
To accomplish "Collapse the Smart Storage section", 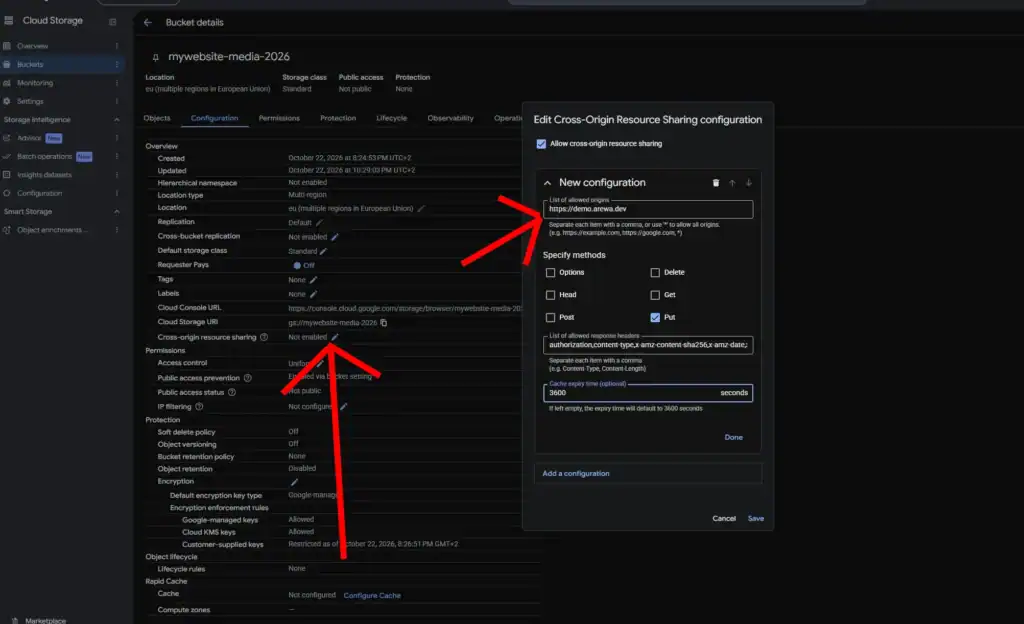I will point(117,211).
